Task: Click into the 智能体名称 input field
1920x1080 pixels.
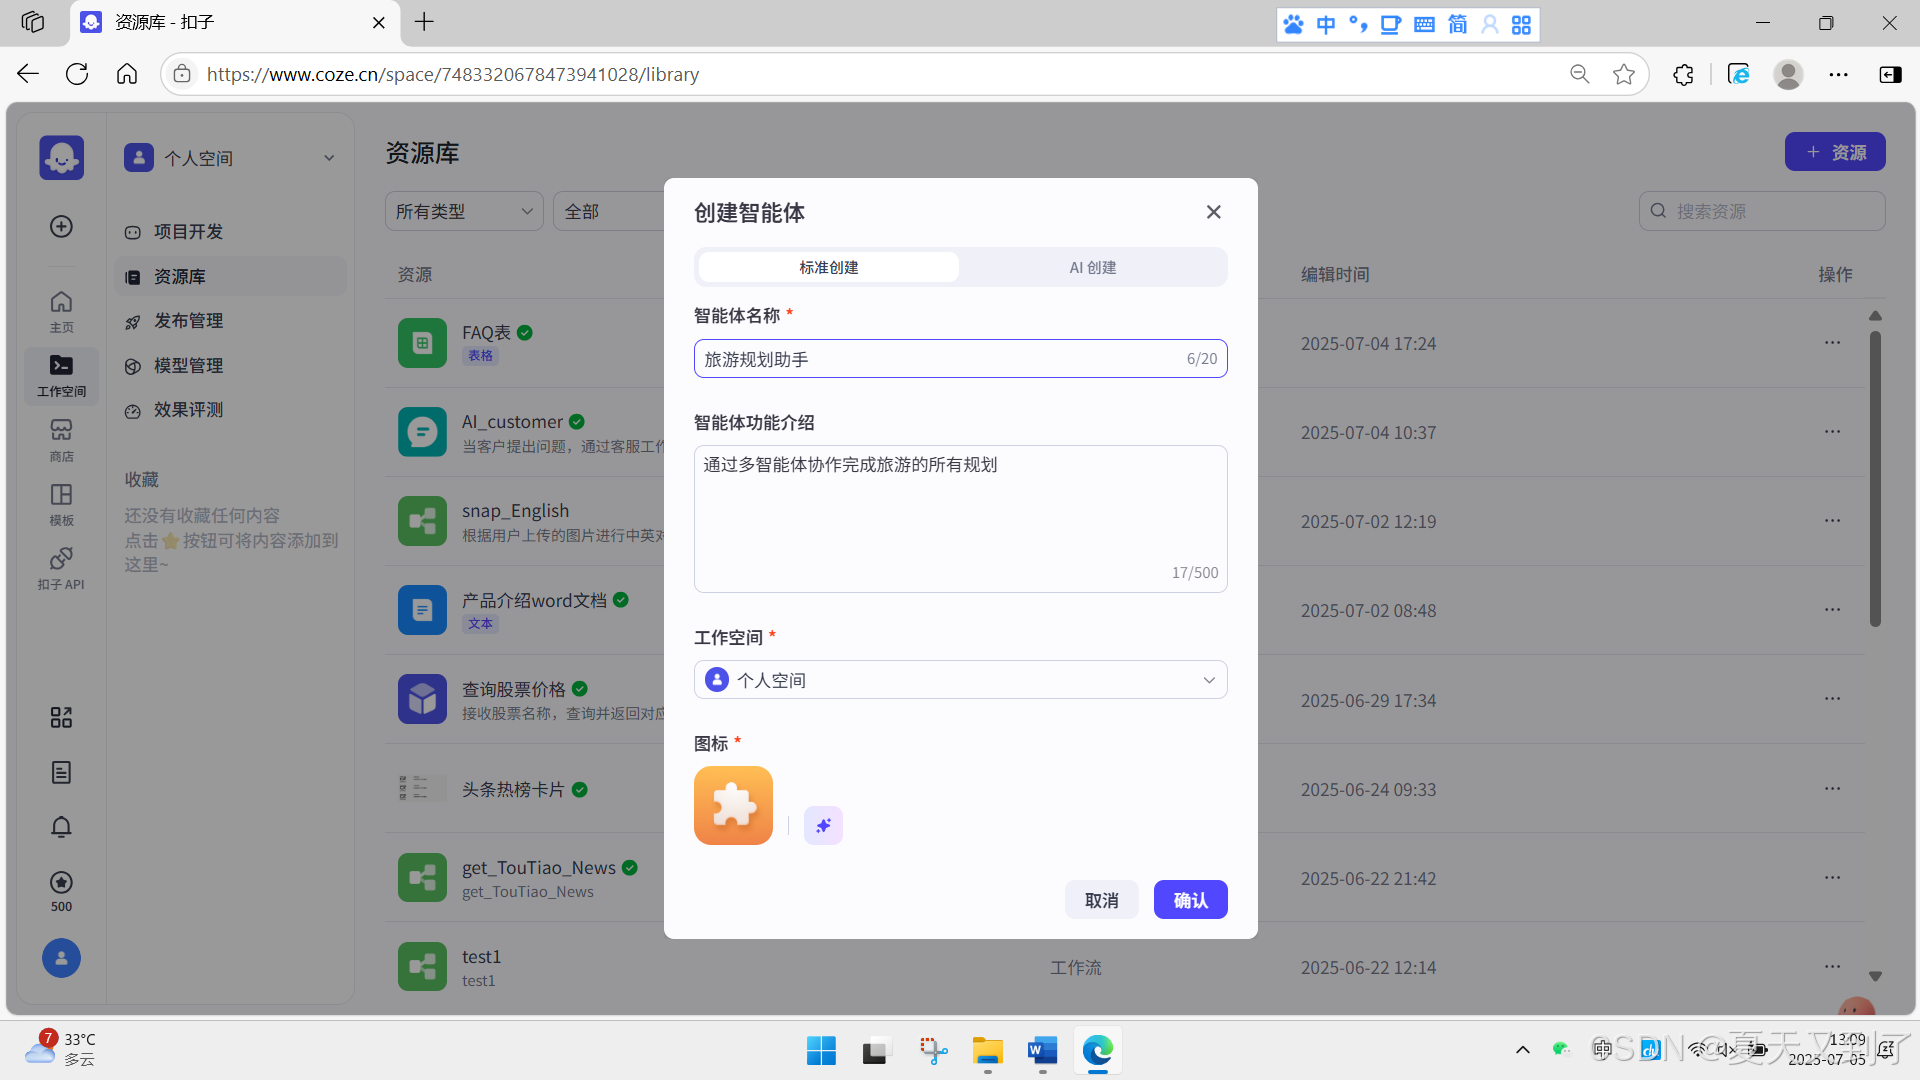Action: tap(940, 359)
